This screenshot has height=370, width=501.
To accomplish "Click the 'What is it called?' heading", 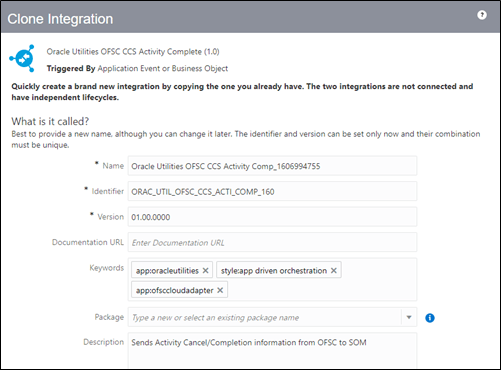I will pos(50,121).
